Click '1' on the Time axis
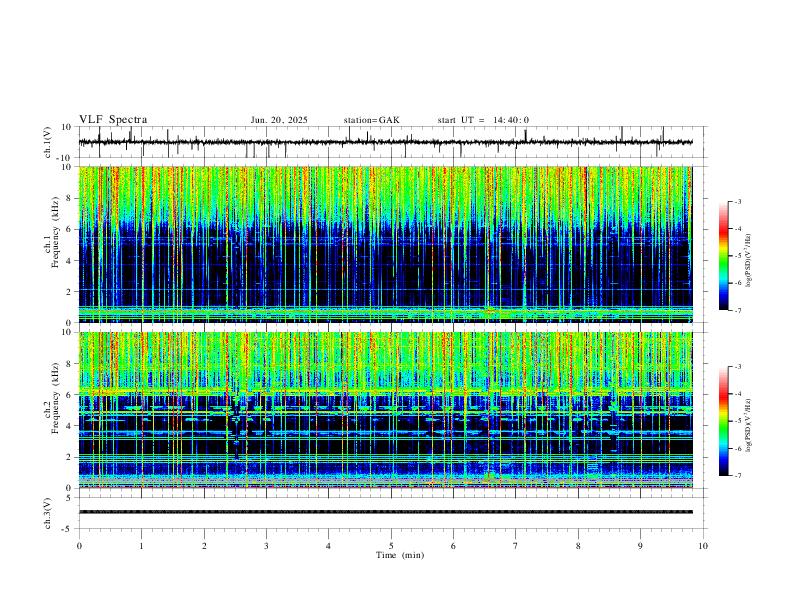 (x=142, y=546)
